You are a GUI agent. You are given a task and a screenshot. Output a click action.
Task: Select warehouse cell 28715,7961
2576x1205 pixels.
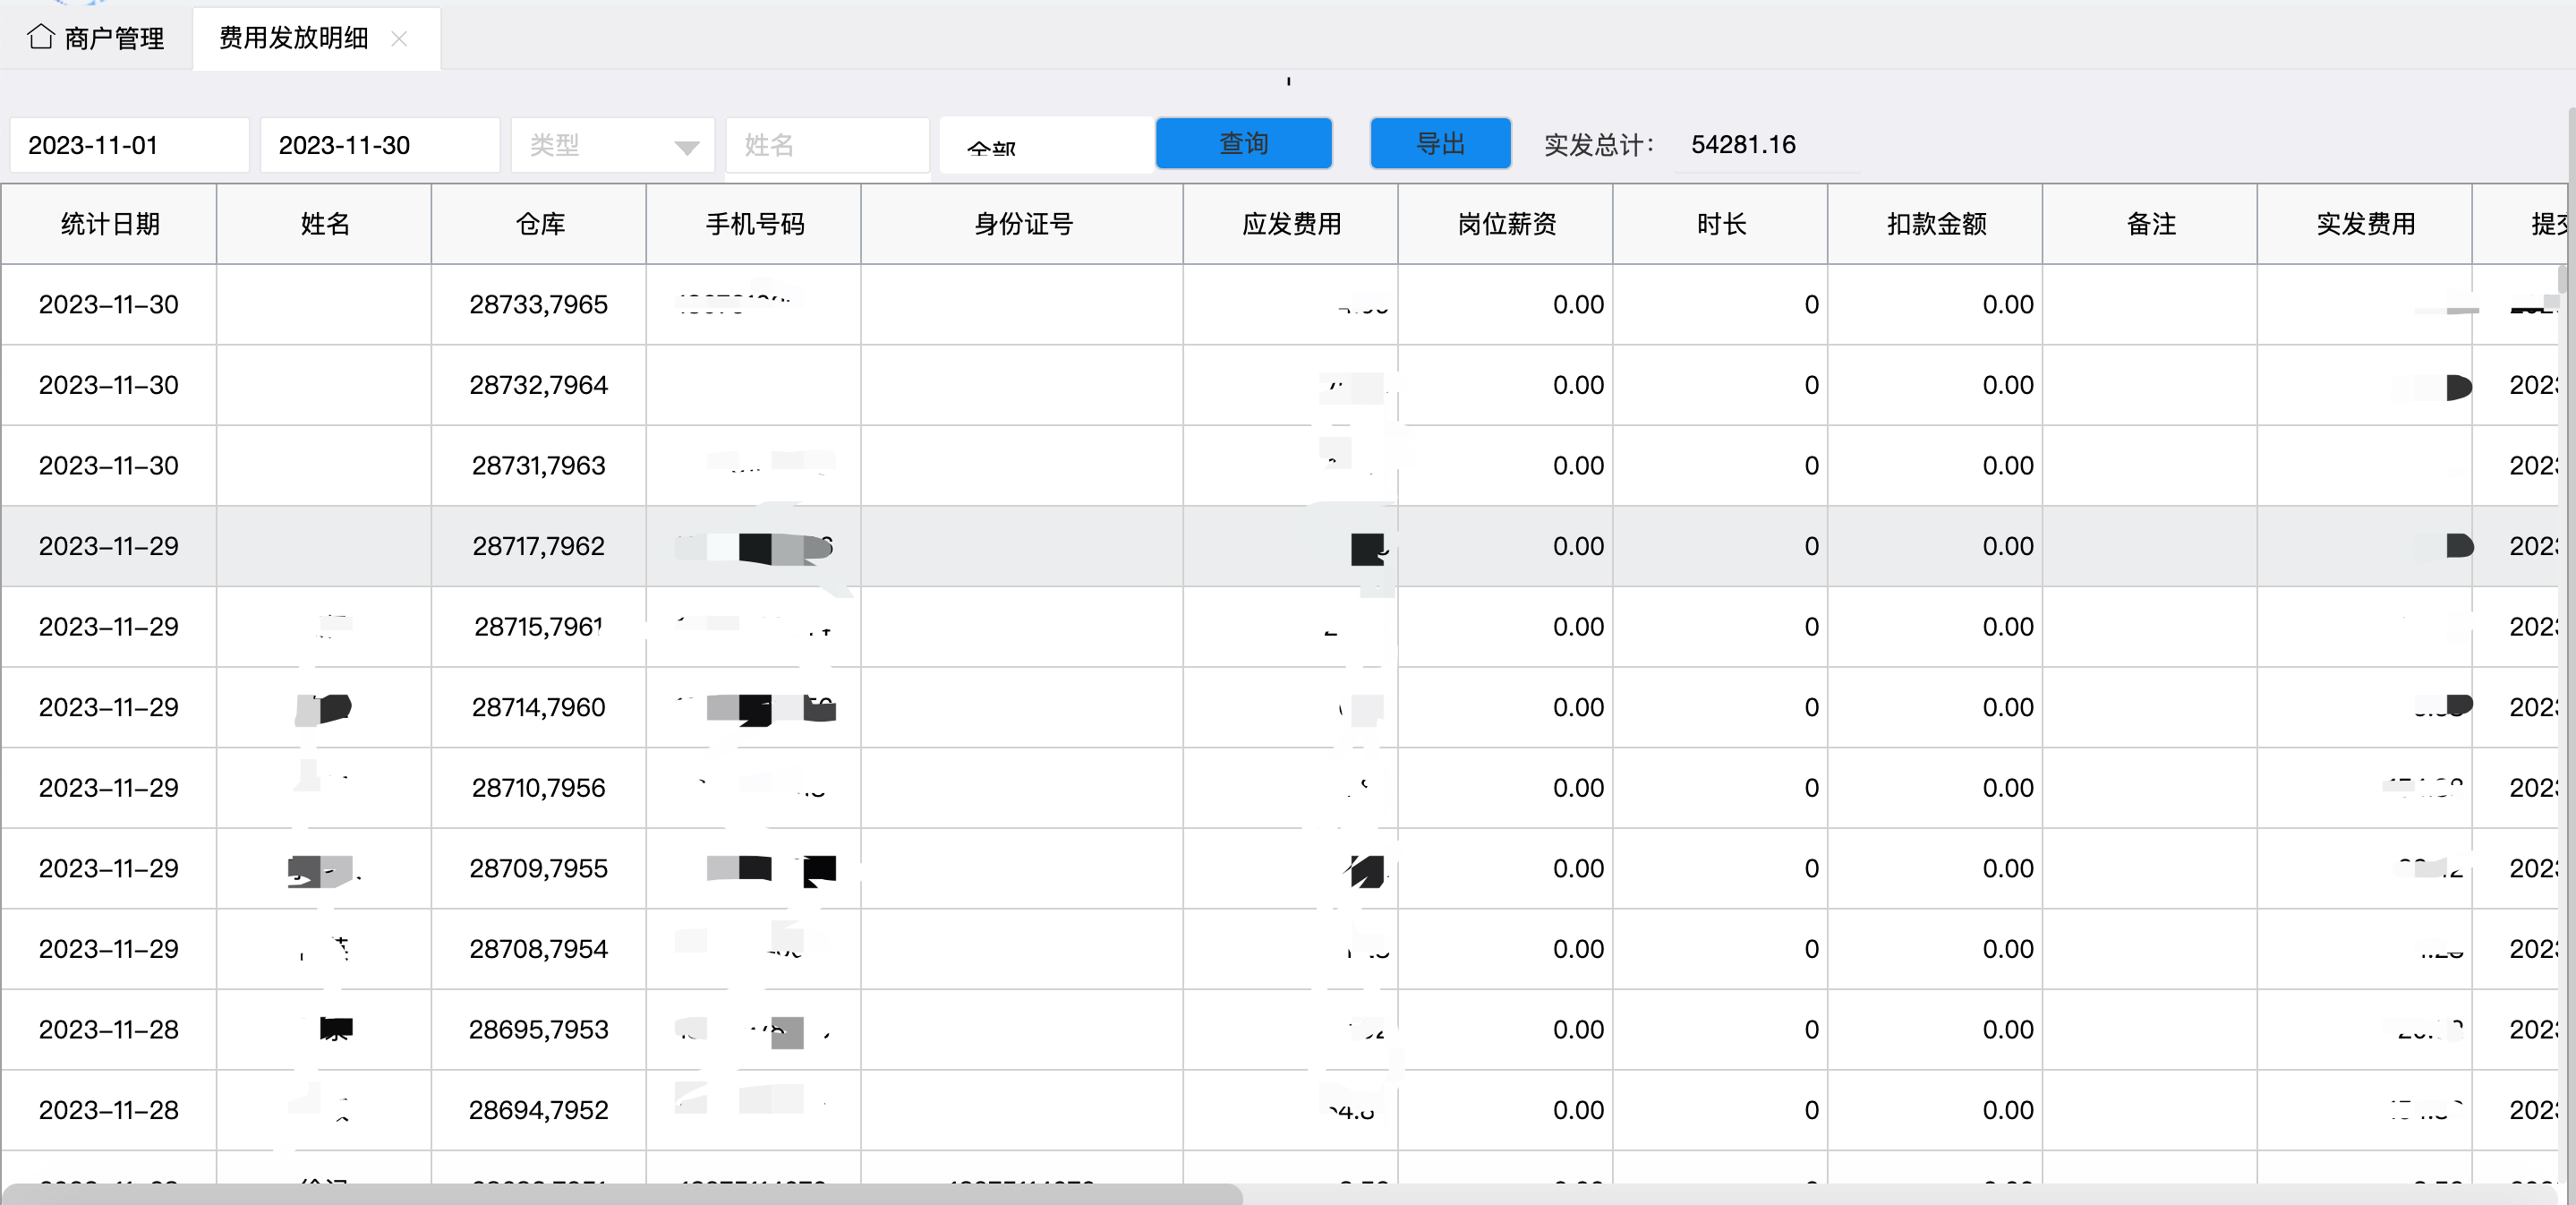[539, 627]
